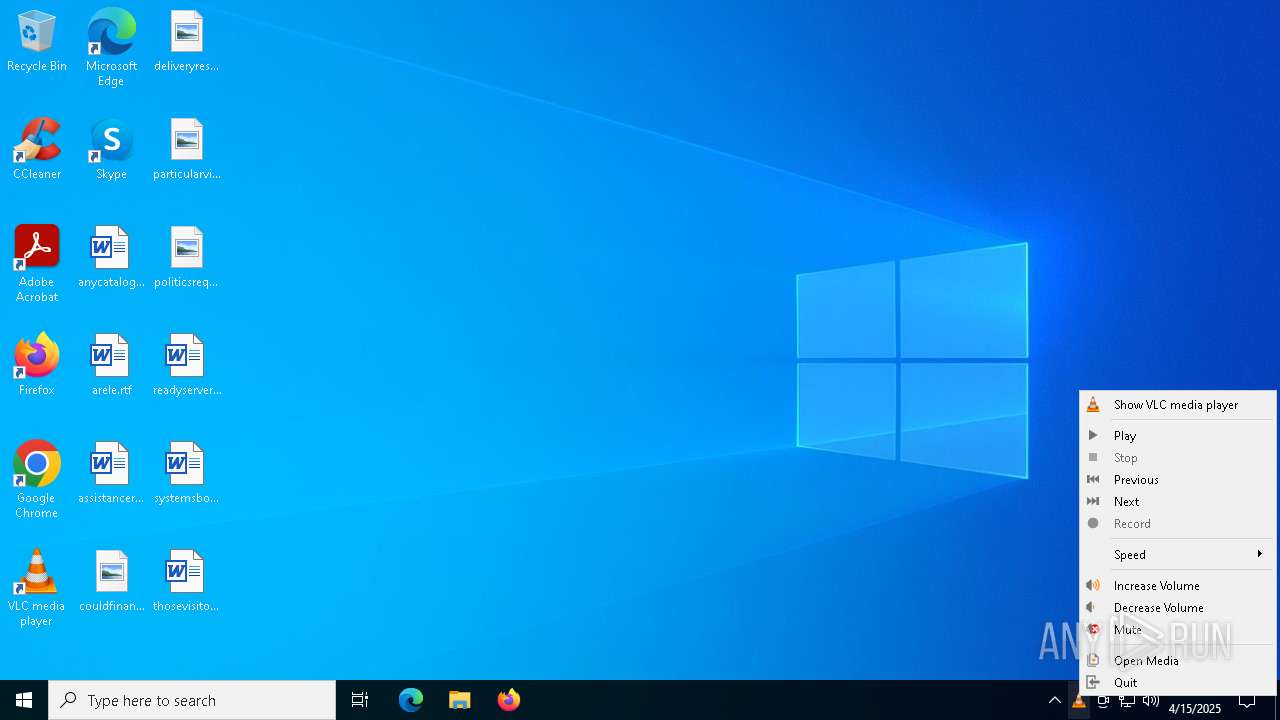Click the Windows Start button
Image resolution: width=1280 pixels, height=720 pixels.
point(24,700)
